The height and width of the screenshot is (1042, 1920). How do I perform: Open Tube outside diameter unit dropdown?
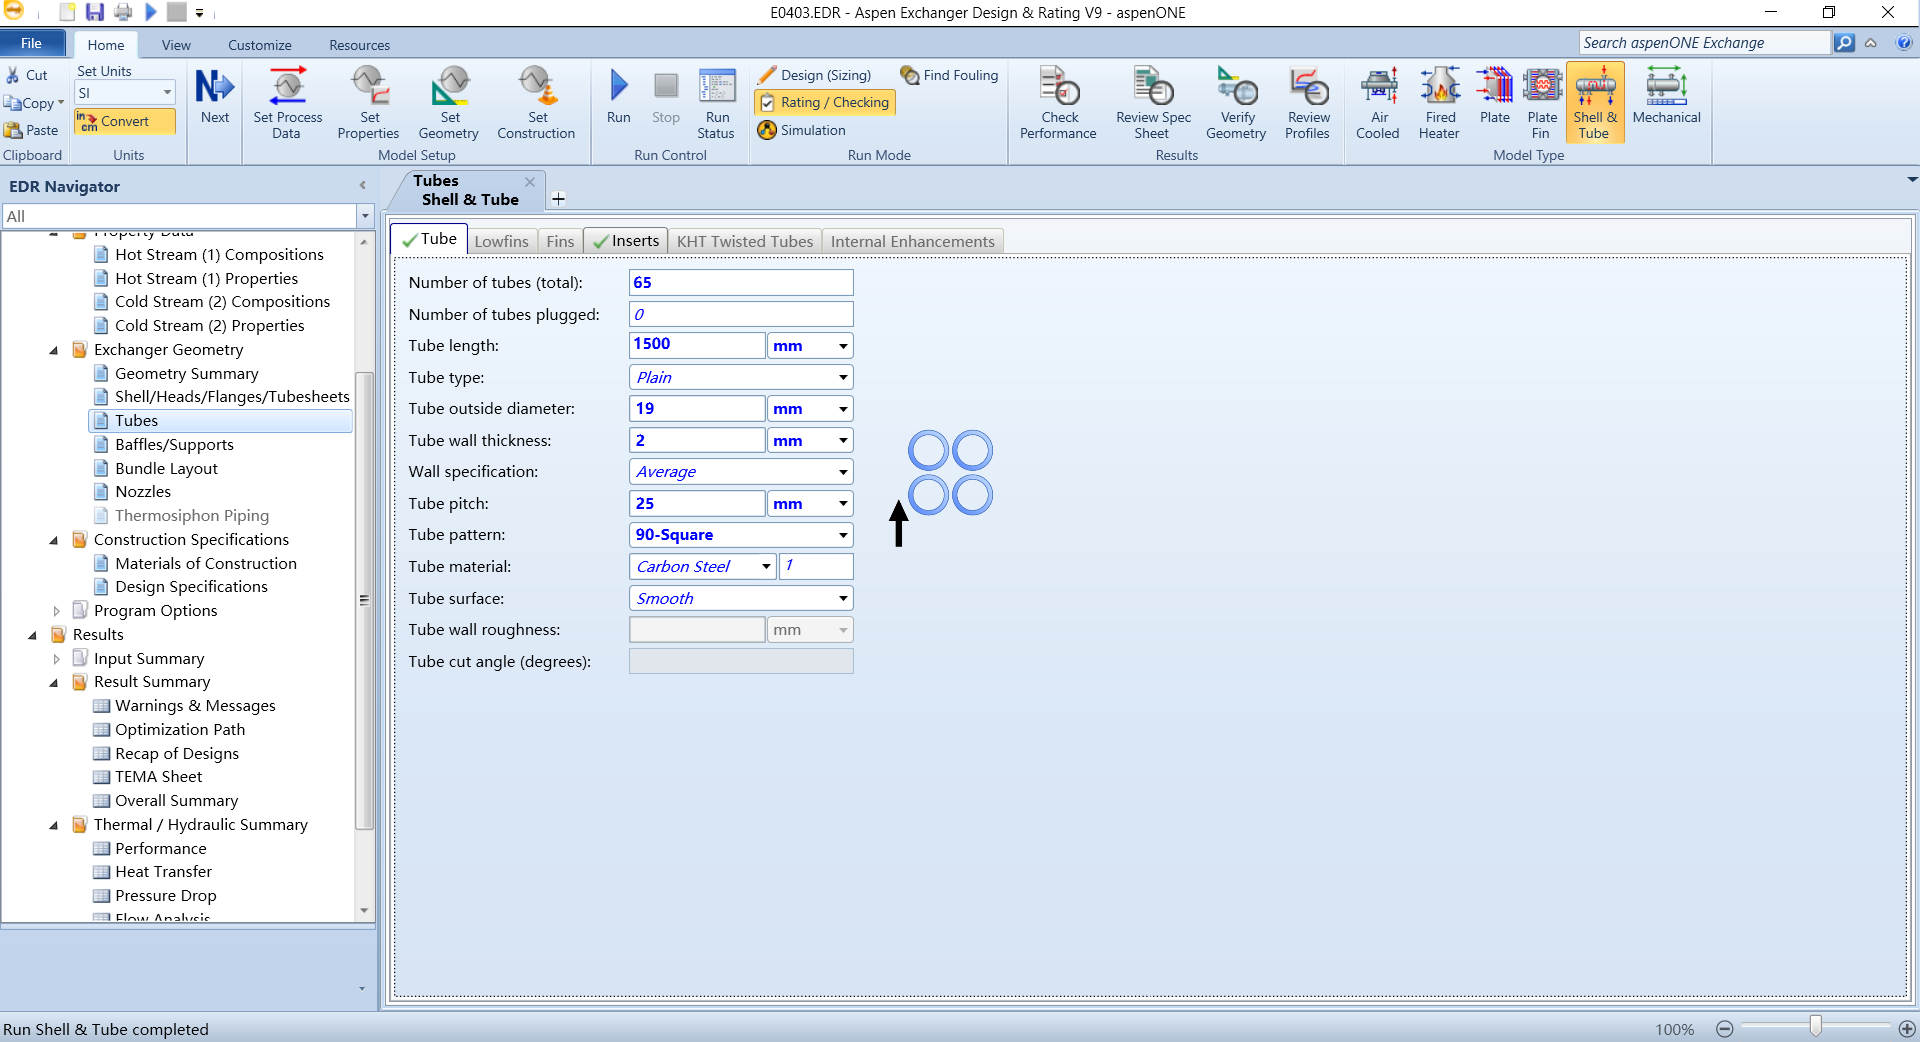tap(843, 409)
